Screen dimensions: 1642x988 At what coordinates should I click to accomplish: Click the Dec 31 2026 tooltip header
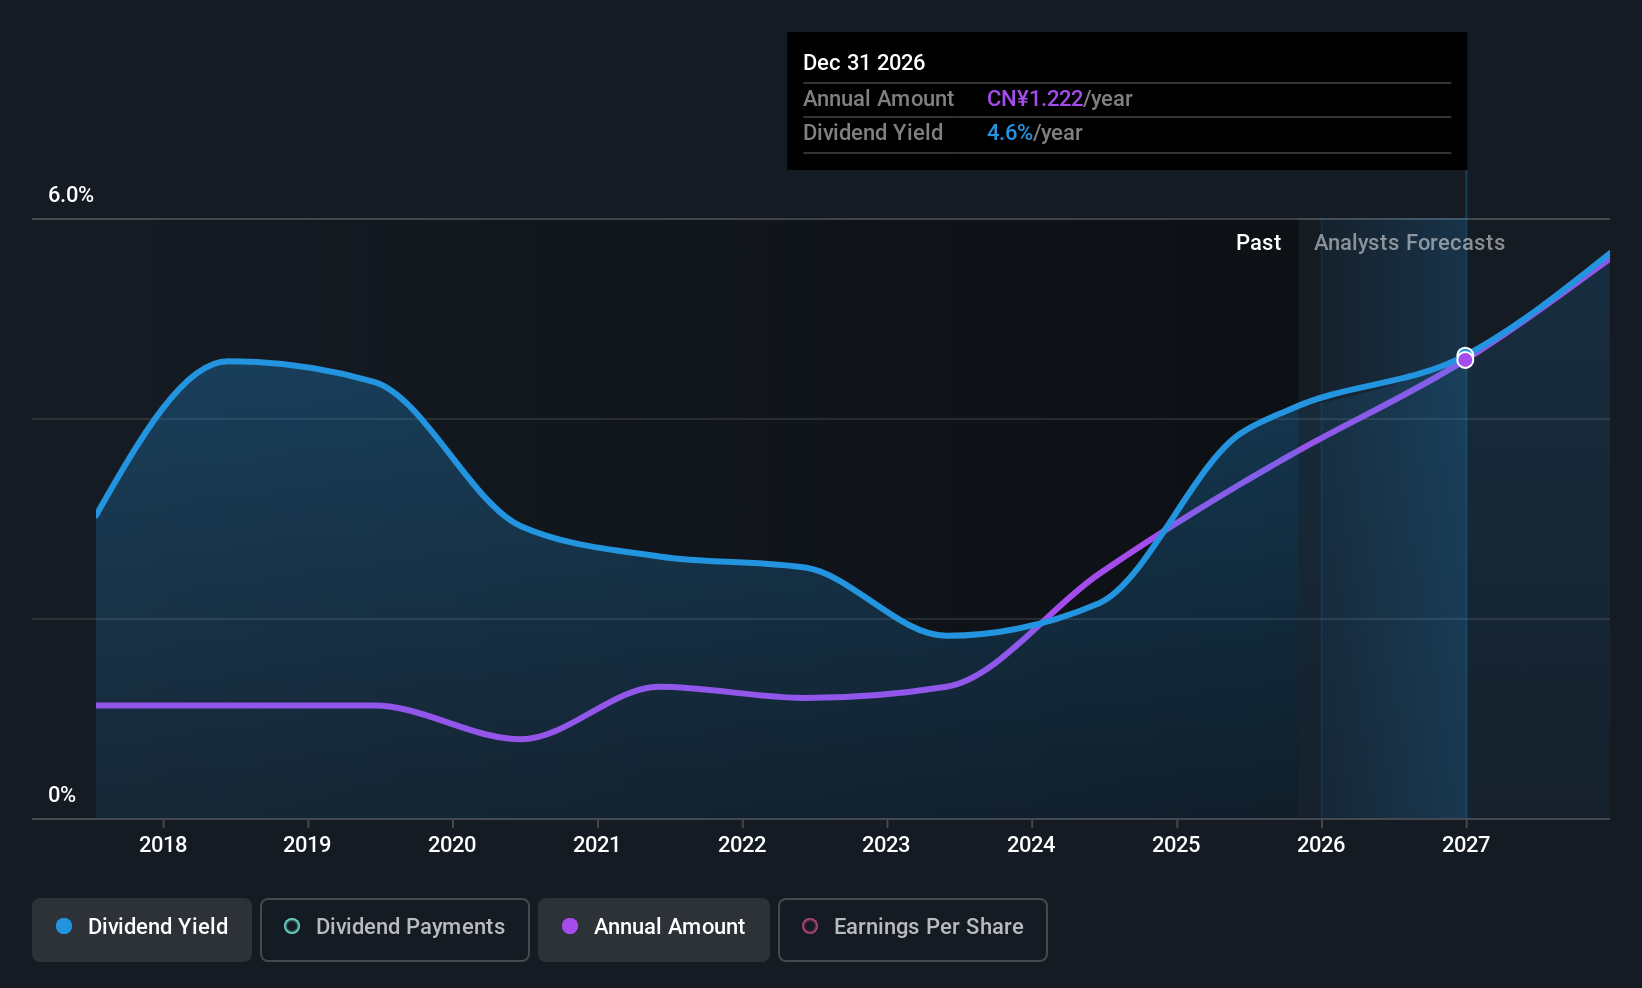(x=864, y=61)
